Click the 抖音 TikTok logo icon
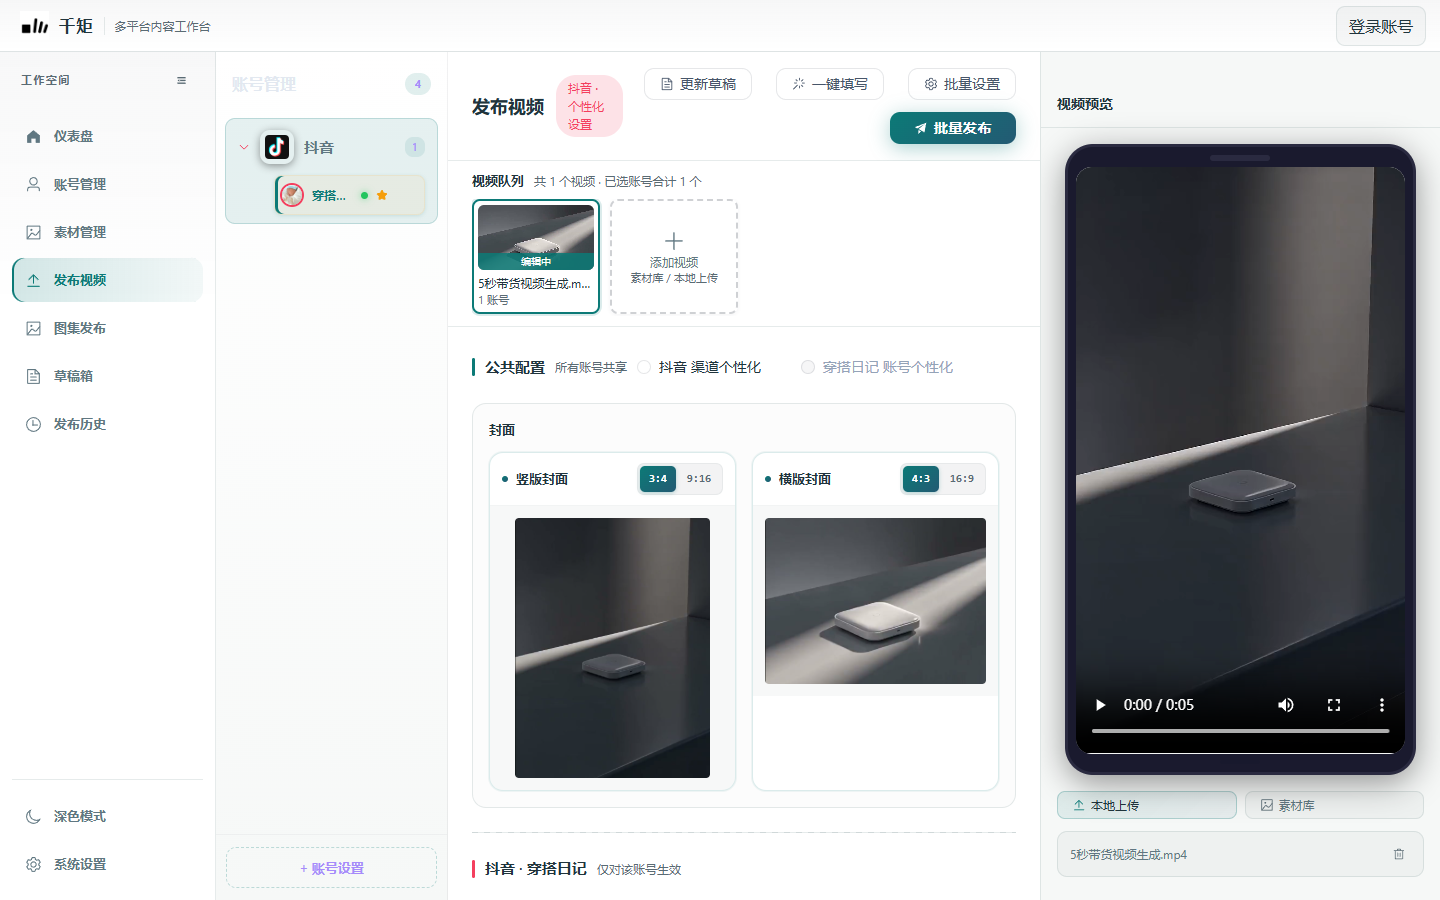 (277, 147)
